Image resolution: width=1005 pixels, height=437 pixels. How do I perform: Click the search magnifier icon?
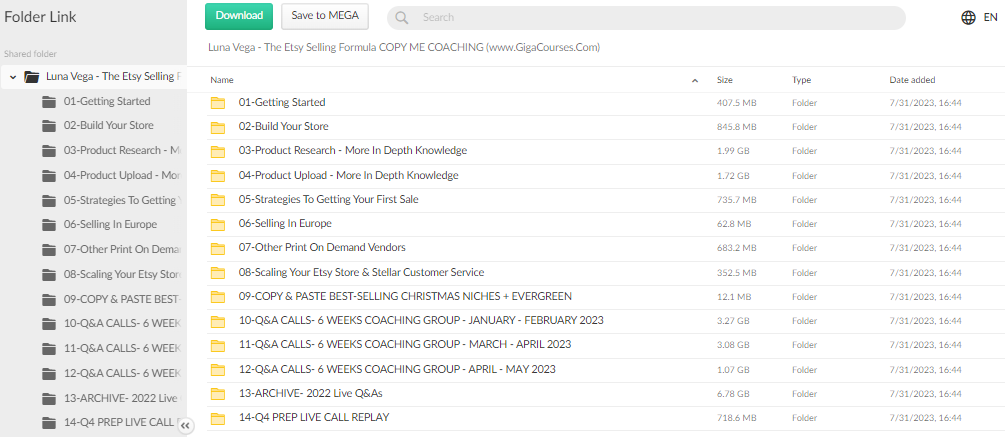(x=402, y=18)
